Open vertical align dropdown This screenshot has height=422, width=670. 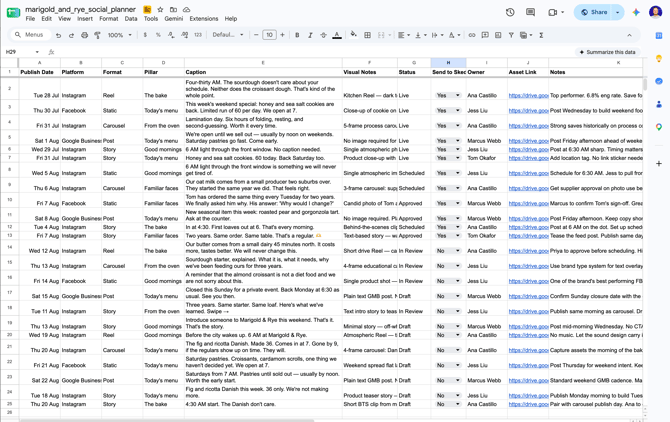pos(421,35)
